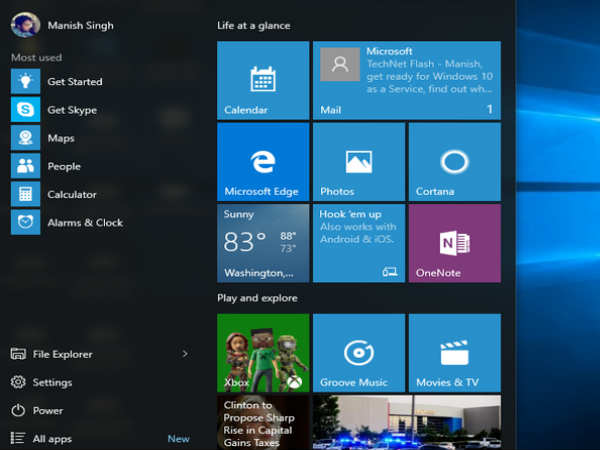Launch the OneNote tile

click(x=455, y=243)
